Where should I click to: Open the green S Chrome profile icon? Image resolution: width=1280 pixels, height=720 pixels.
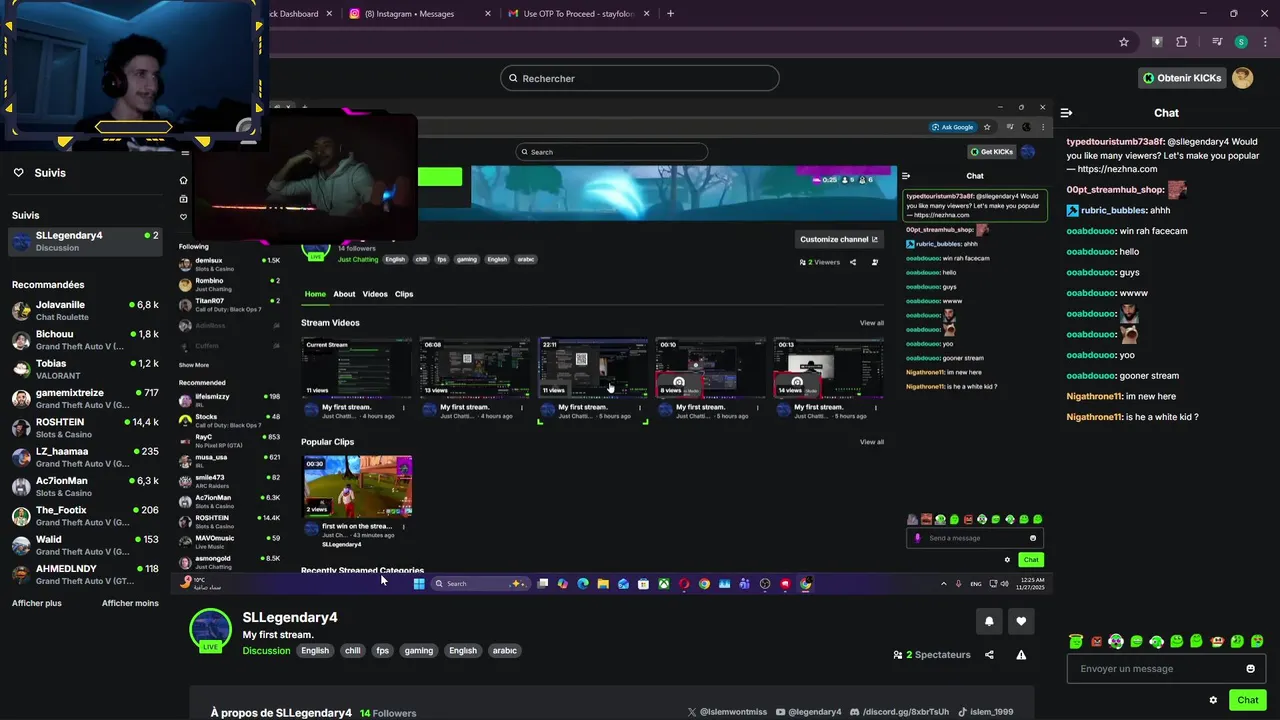[x=1241, y=42]
